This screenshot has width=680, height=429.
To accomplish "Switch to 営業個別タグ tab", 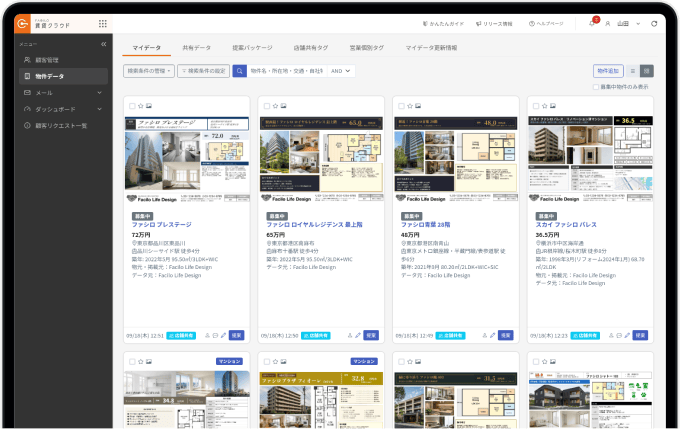I will click(x=366, y=48).
